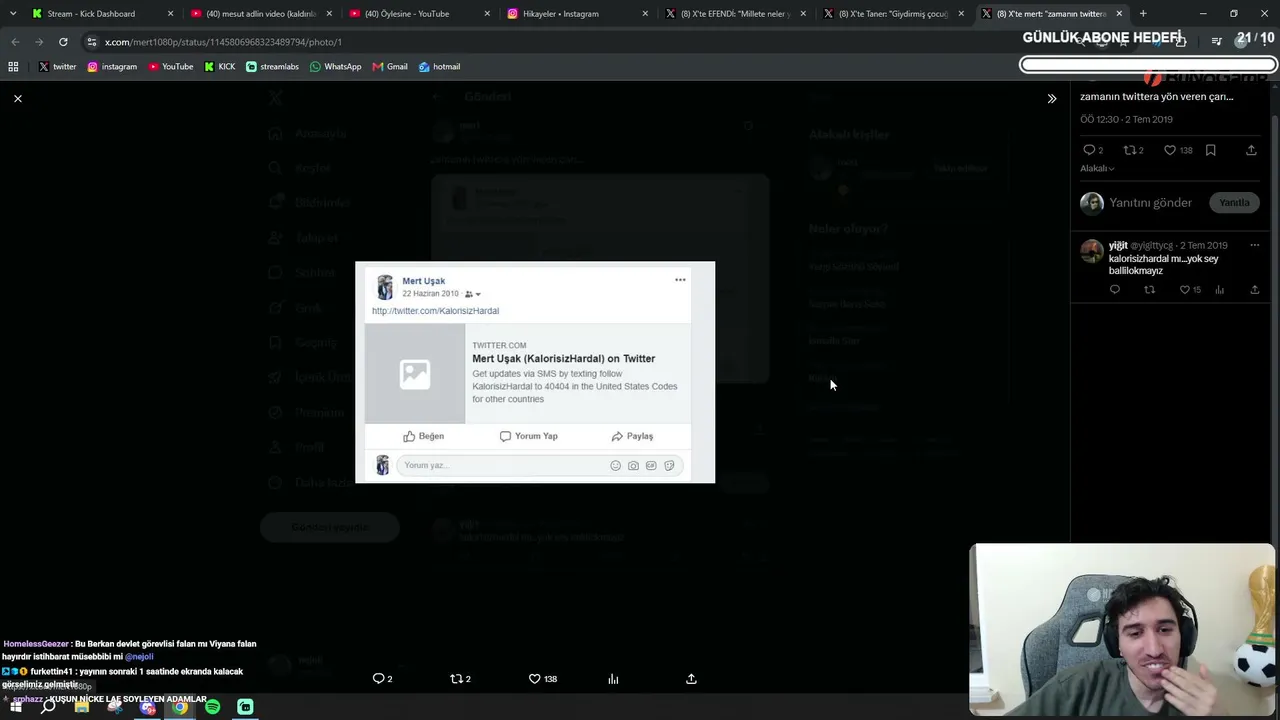Open tweet analytics icon below the photo
The width and height of the screenshot is (1280, 720).
click(613, 679)
